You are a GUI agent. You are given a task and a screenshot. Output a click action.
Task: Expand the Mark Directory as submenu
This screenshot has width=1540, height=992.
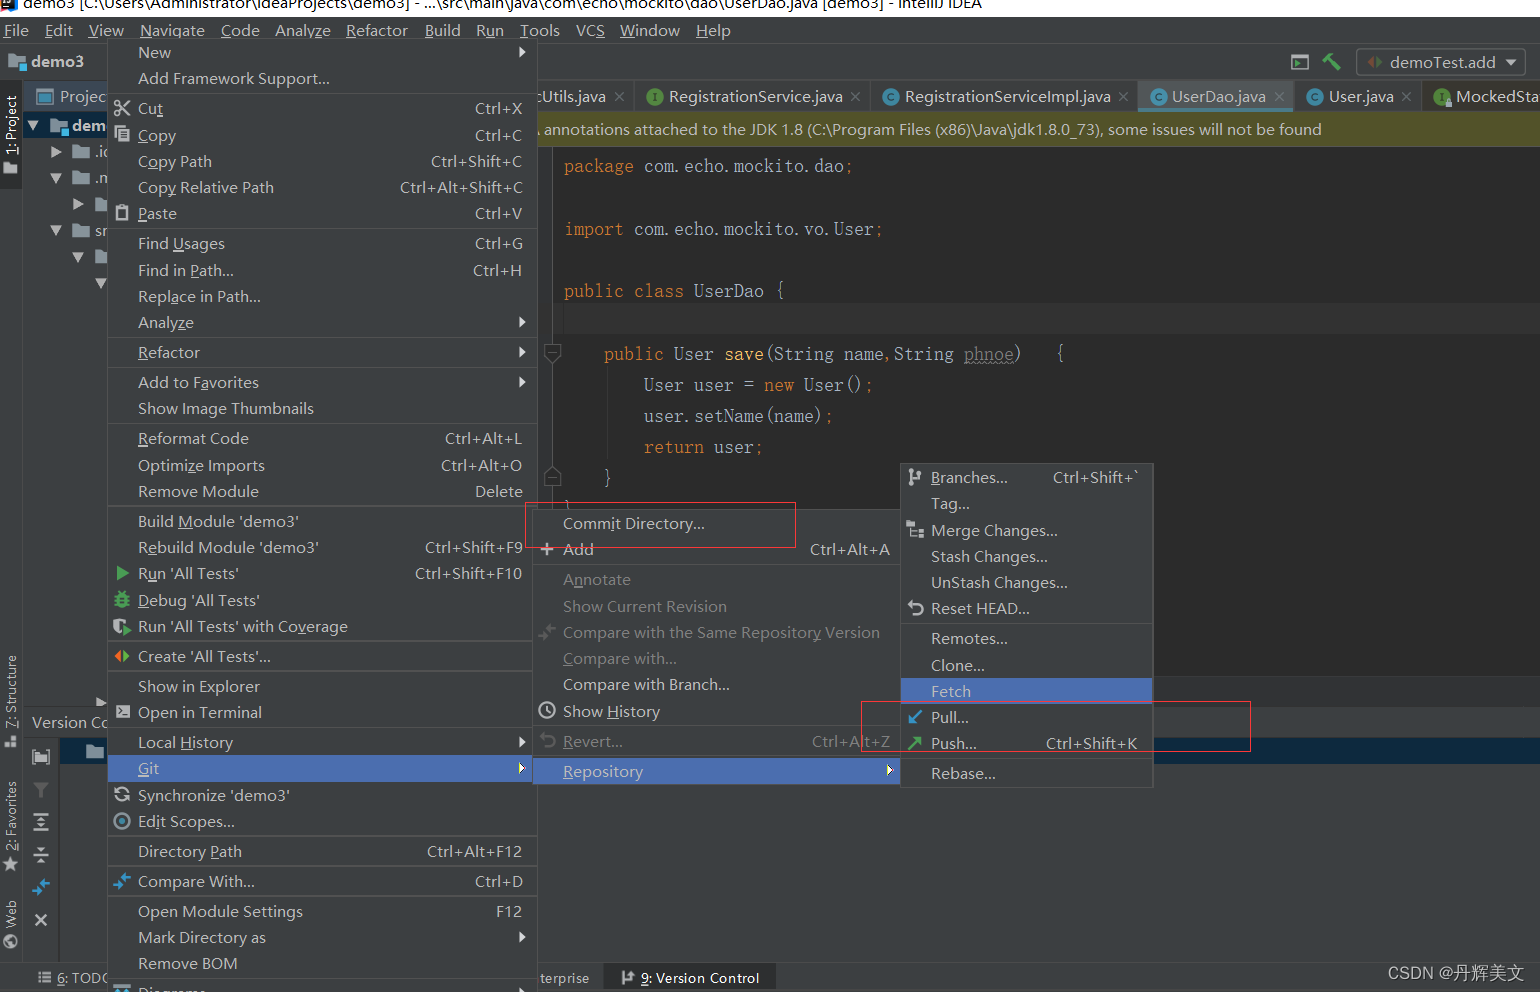point(520,937)
